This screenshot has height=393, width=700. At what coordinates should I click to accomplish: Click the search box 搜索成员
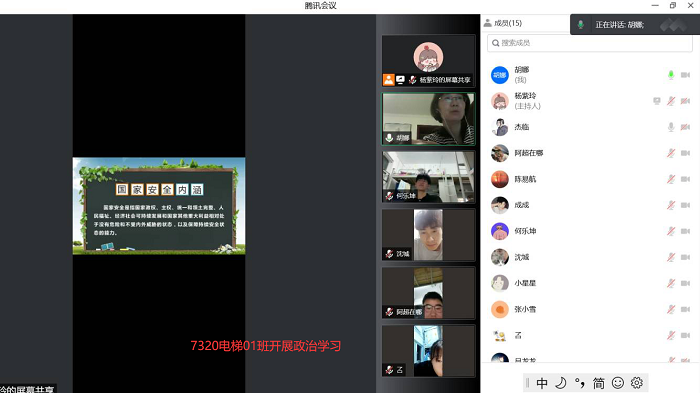click(x=590, y=43)
